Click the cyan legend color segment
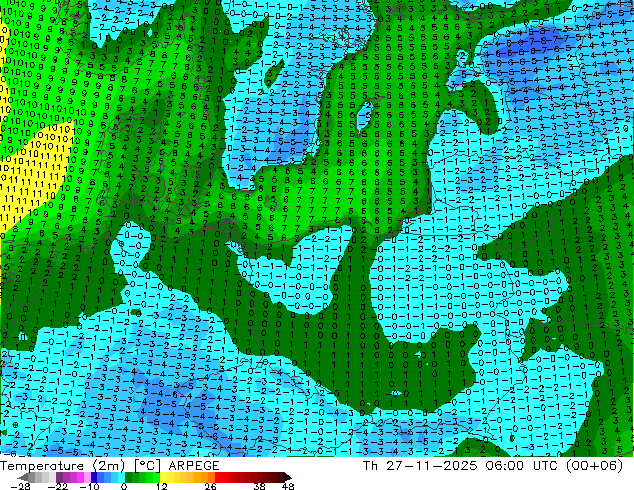 pos(121,477)
